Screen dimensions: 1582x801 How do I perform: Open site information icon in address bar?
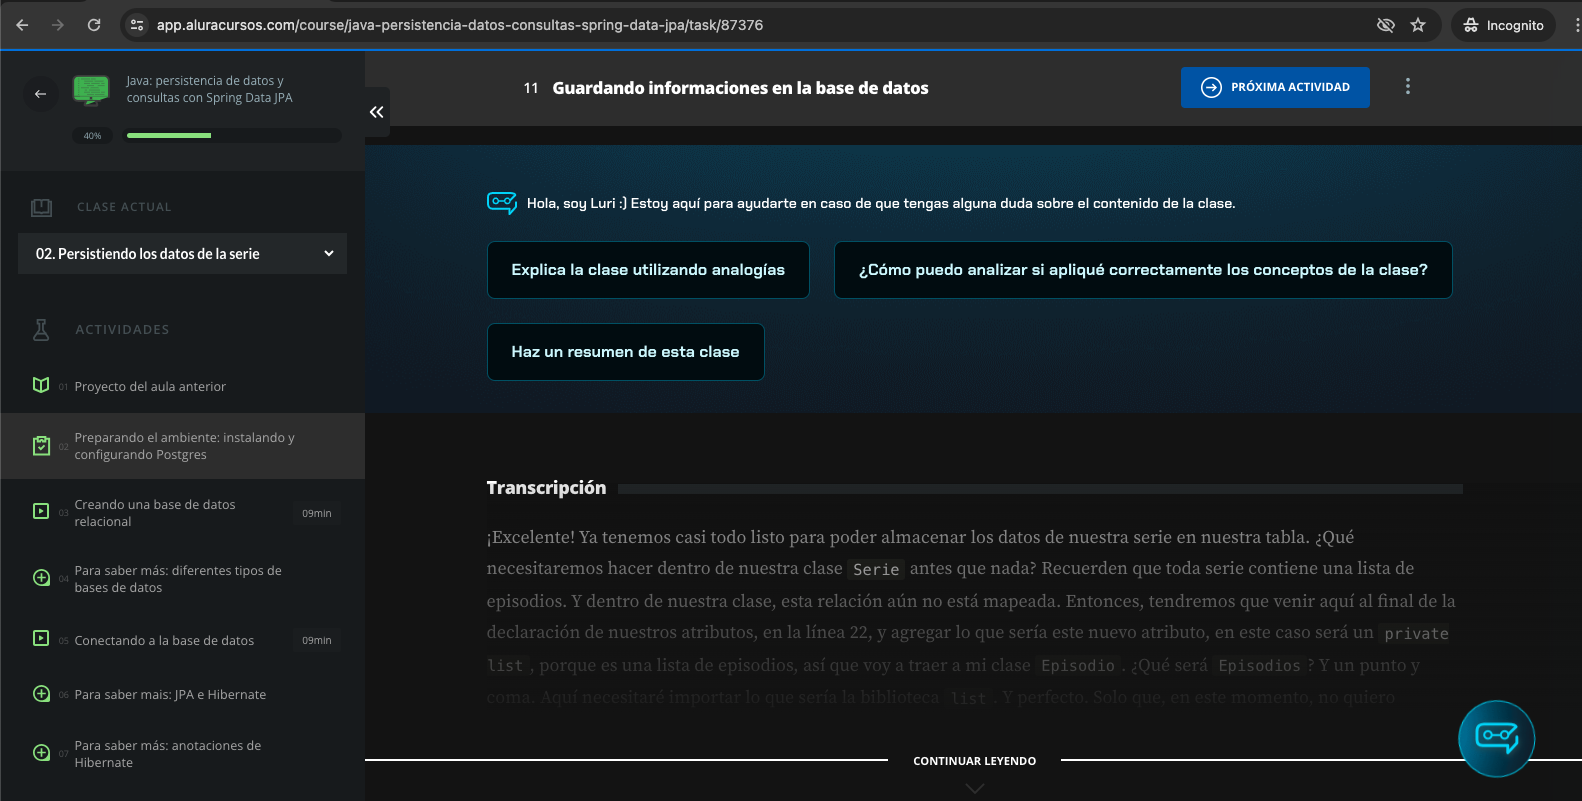tap(137, 25)
